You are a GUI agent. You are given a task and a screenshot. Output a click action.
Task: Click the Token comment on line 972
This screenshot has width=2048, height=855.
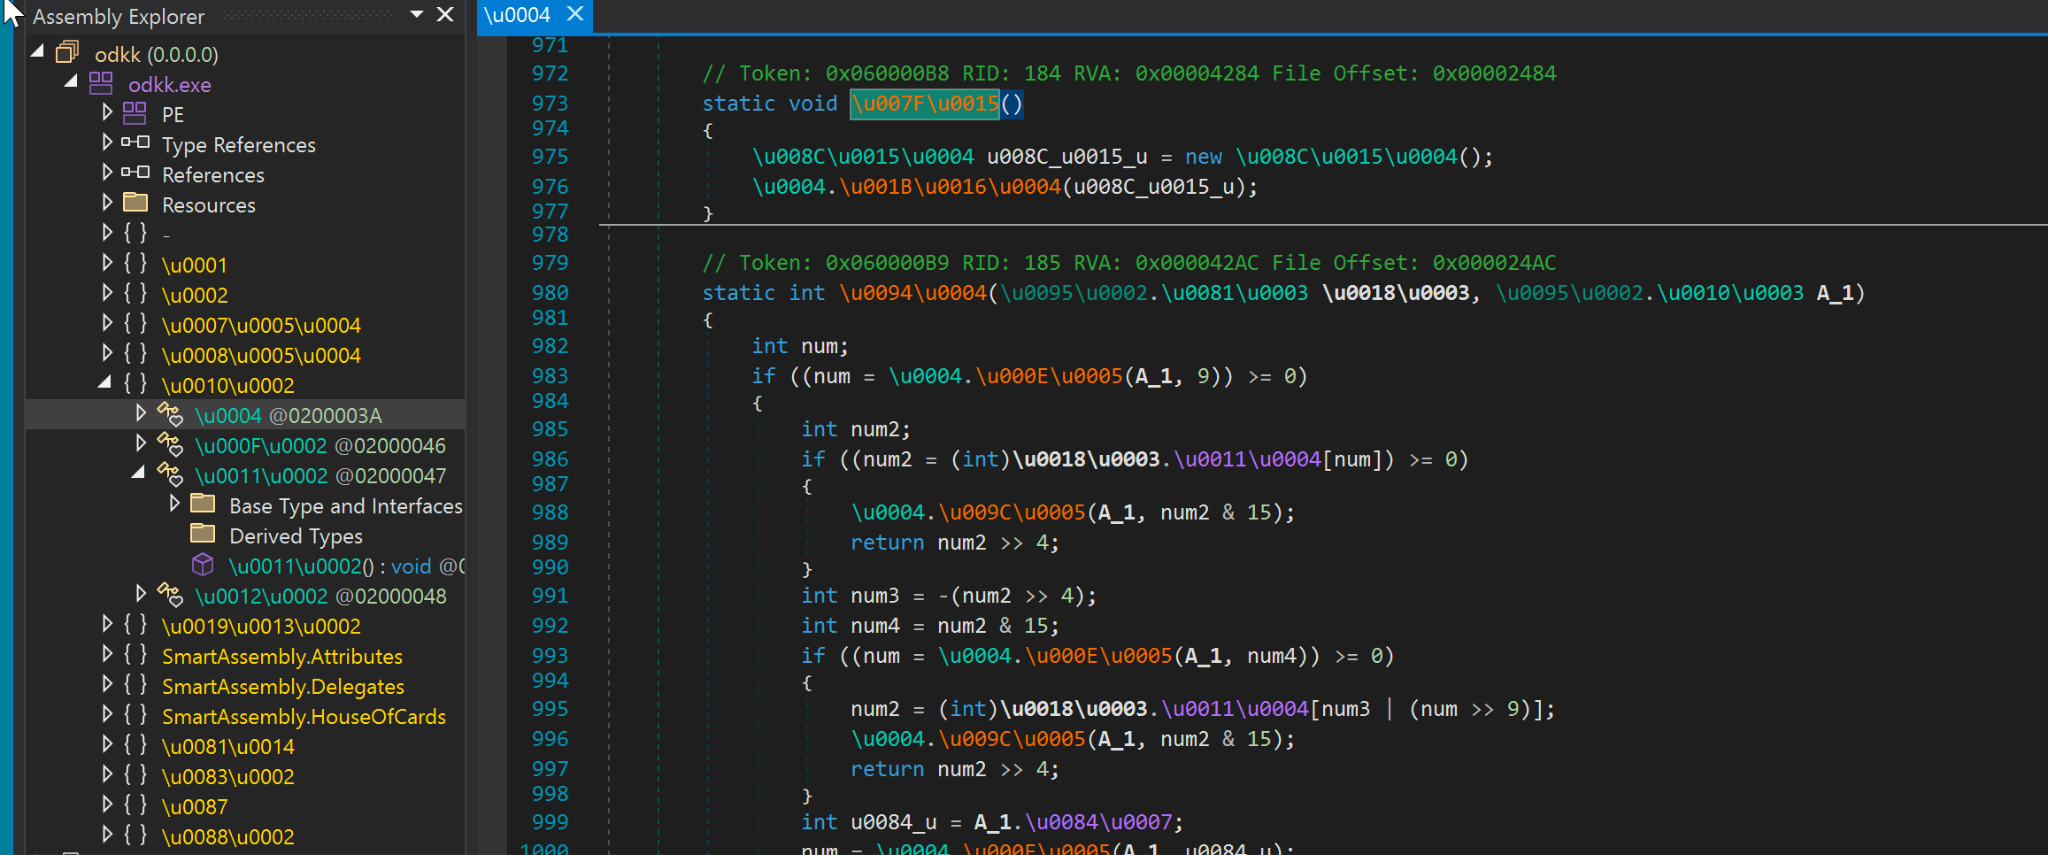(x=1129, y=74)
